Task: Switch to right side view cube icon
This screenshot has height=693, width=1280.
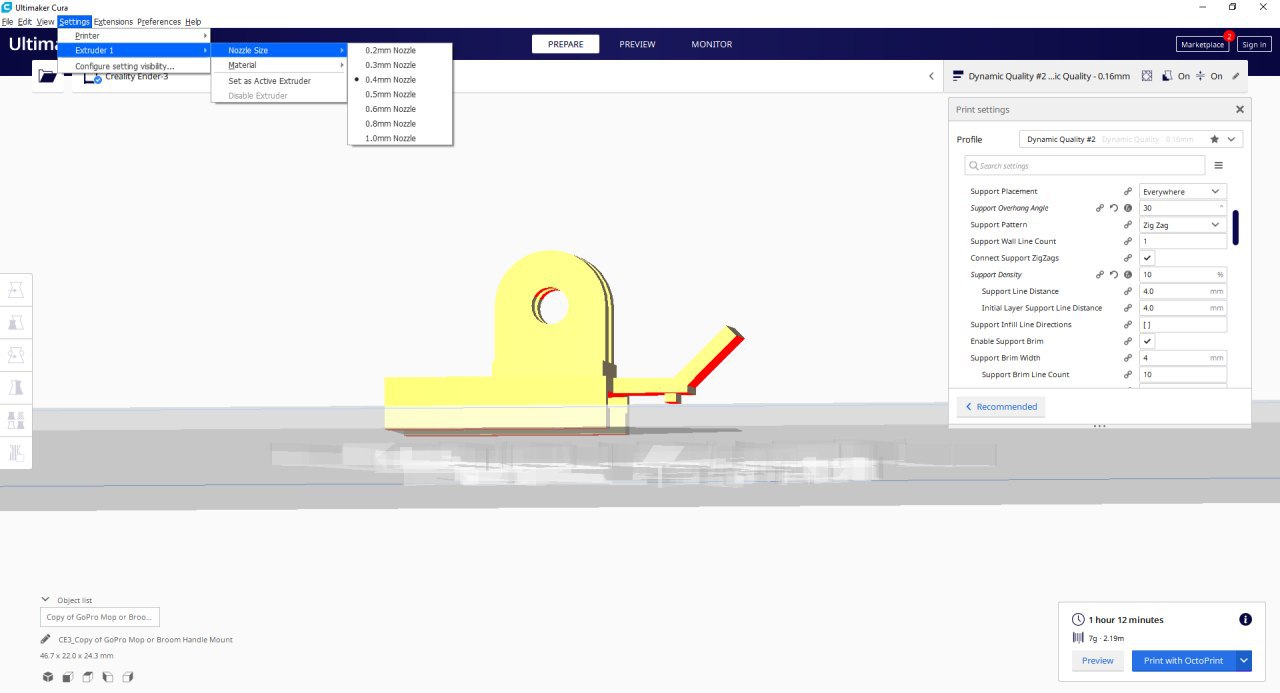Action: click(127, 677)
